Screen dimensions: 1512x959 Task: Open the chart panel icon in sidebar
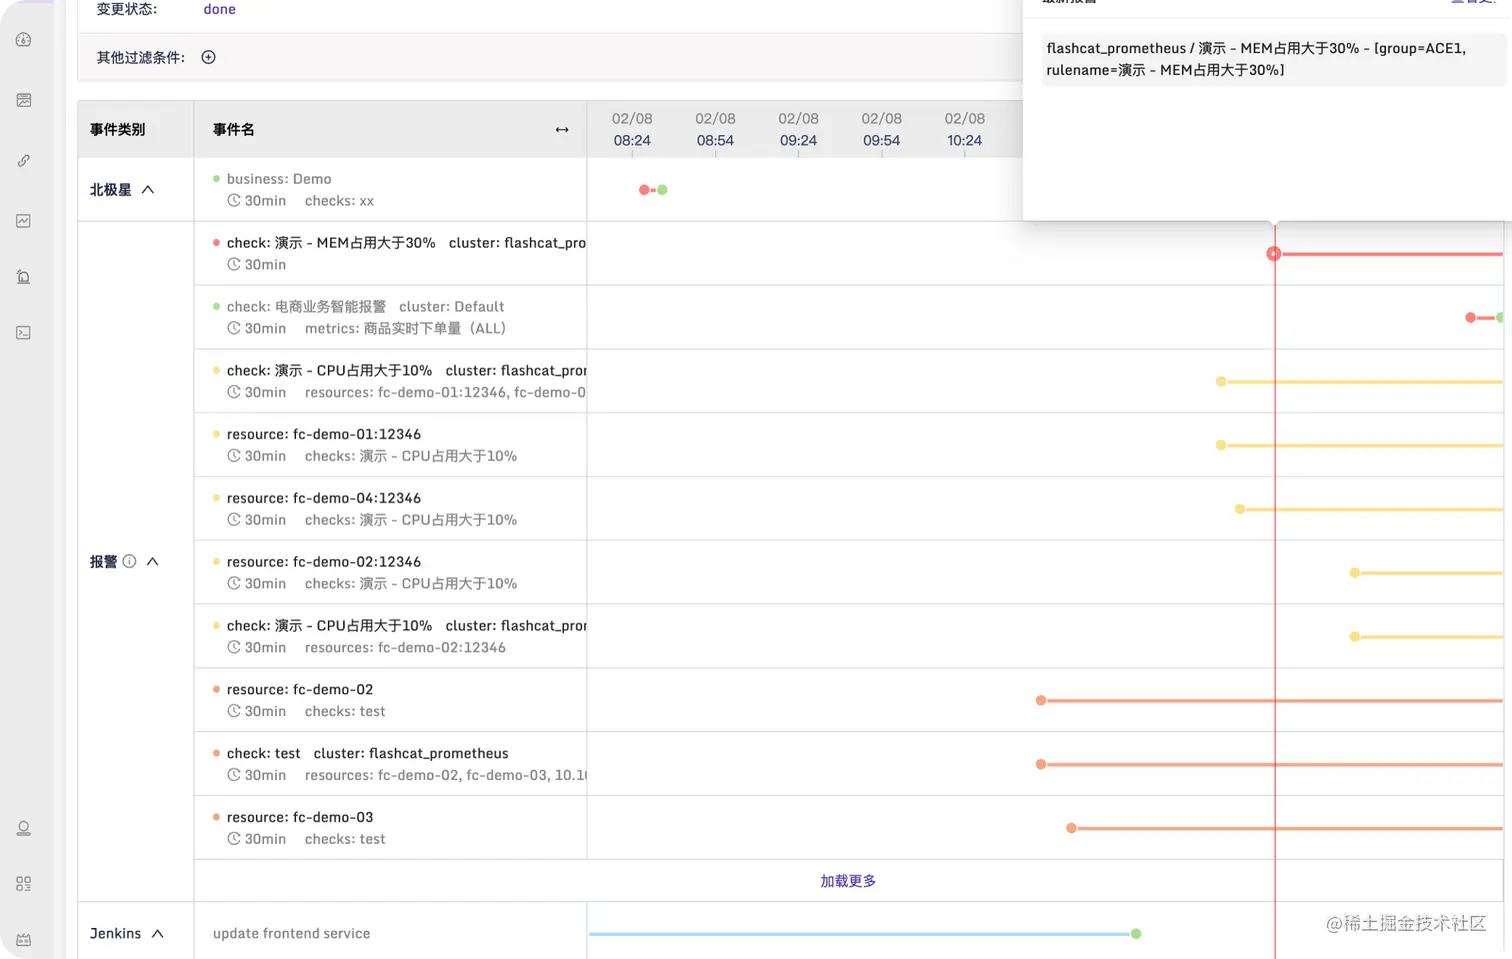pyautogui.click(x=24, y=100)
